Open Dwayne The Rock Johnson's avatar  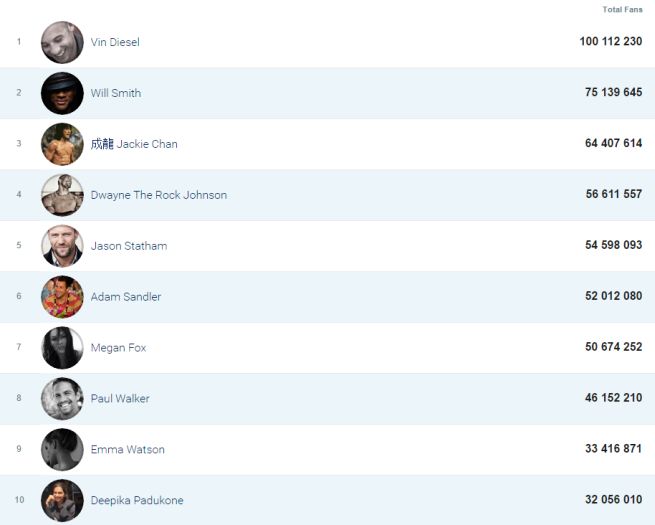(62, 195)
